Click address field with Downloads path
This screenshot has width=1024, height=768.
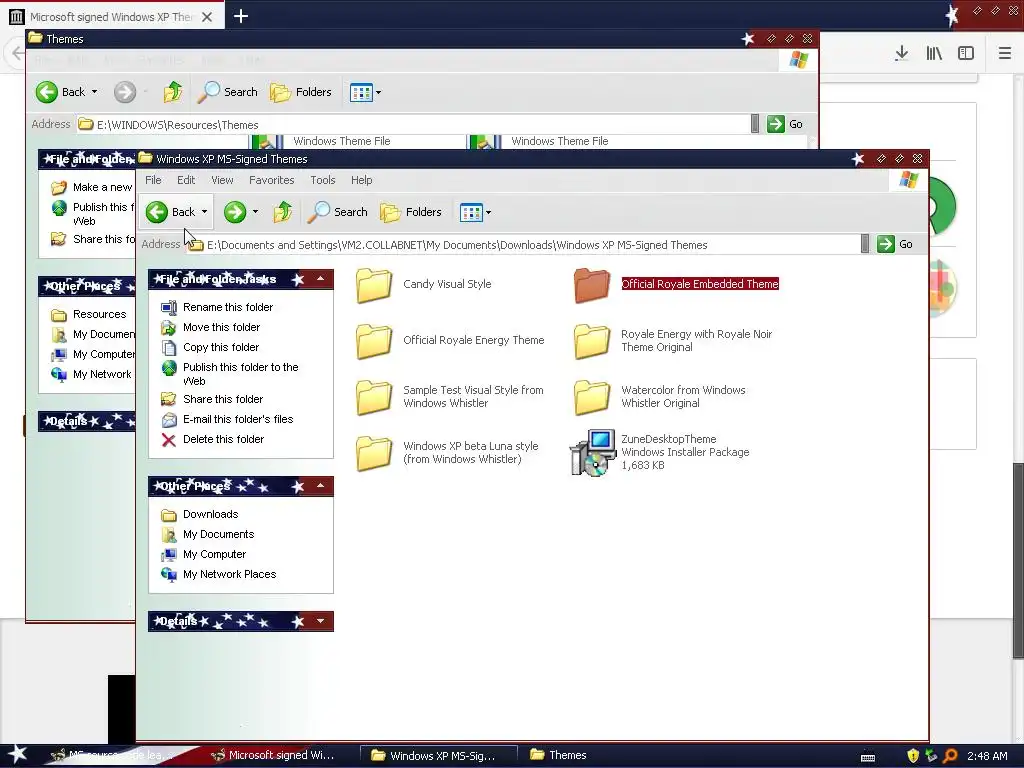(522, 244)
